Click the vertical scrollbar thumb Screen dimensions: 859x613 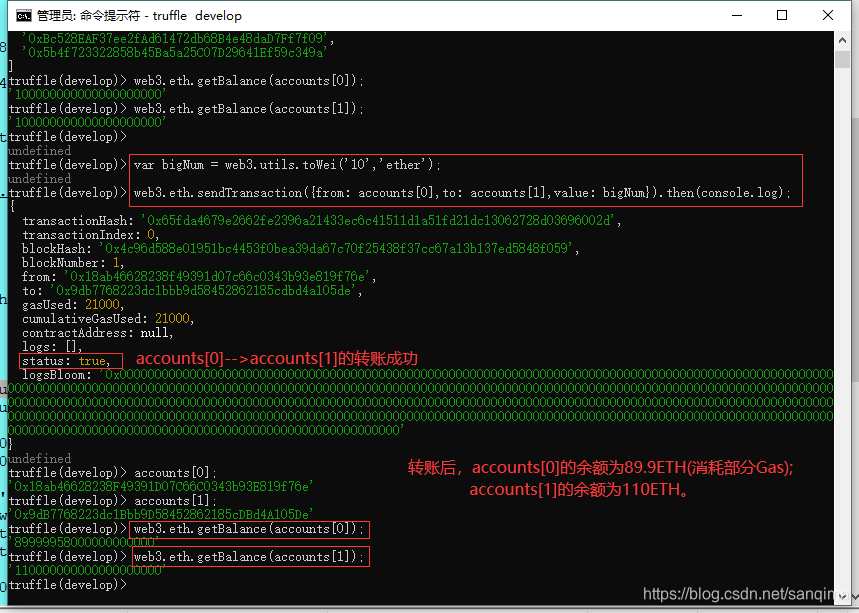(x=843, y=59)
